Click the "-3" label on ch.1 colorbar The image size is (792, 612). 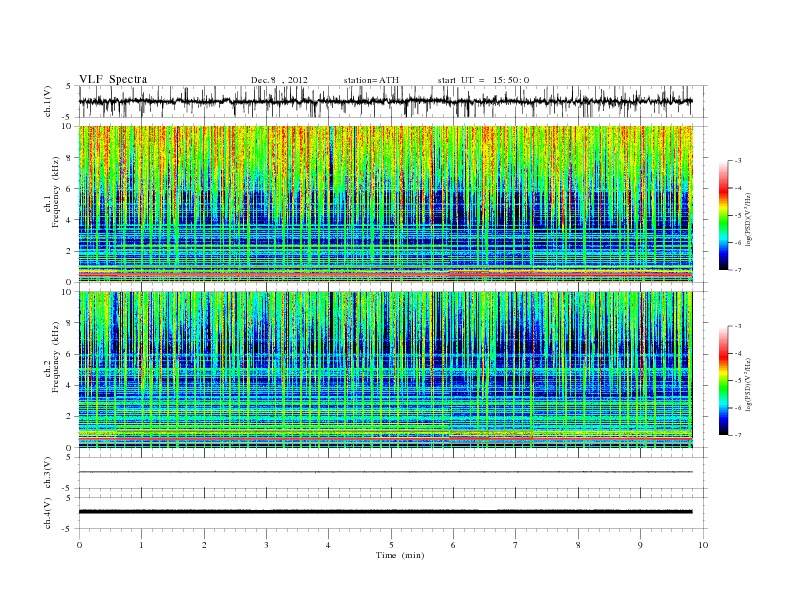(x=738, y=161)
